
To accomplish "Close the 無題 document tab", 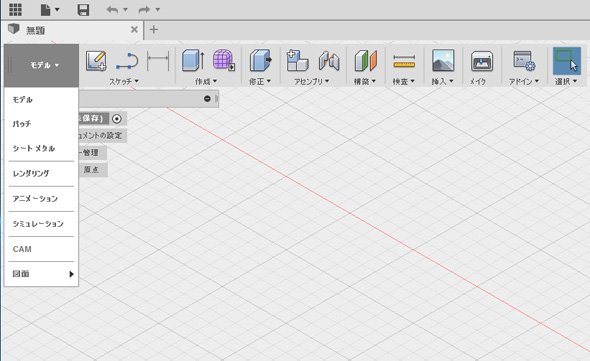I will point(134,29).
